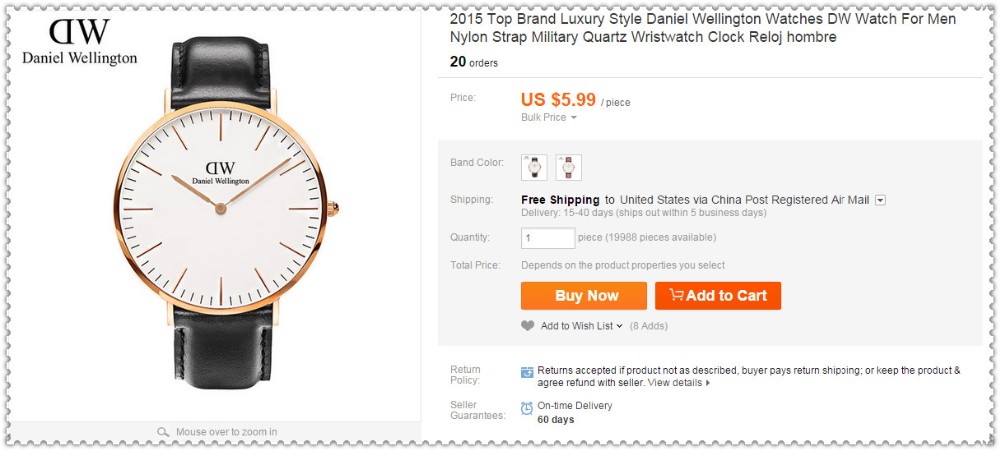1000x451 pixels.
Task: Select the black band color swatch
Action: coord(535,168)
